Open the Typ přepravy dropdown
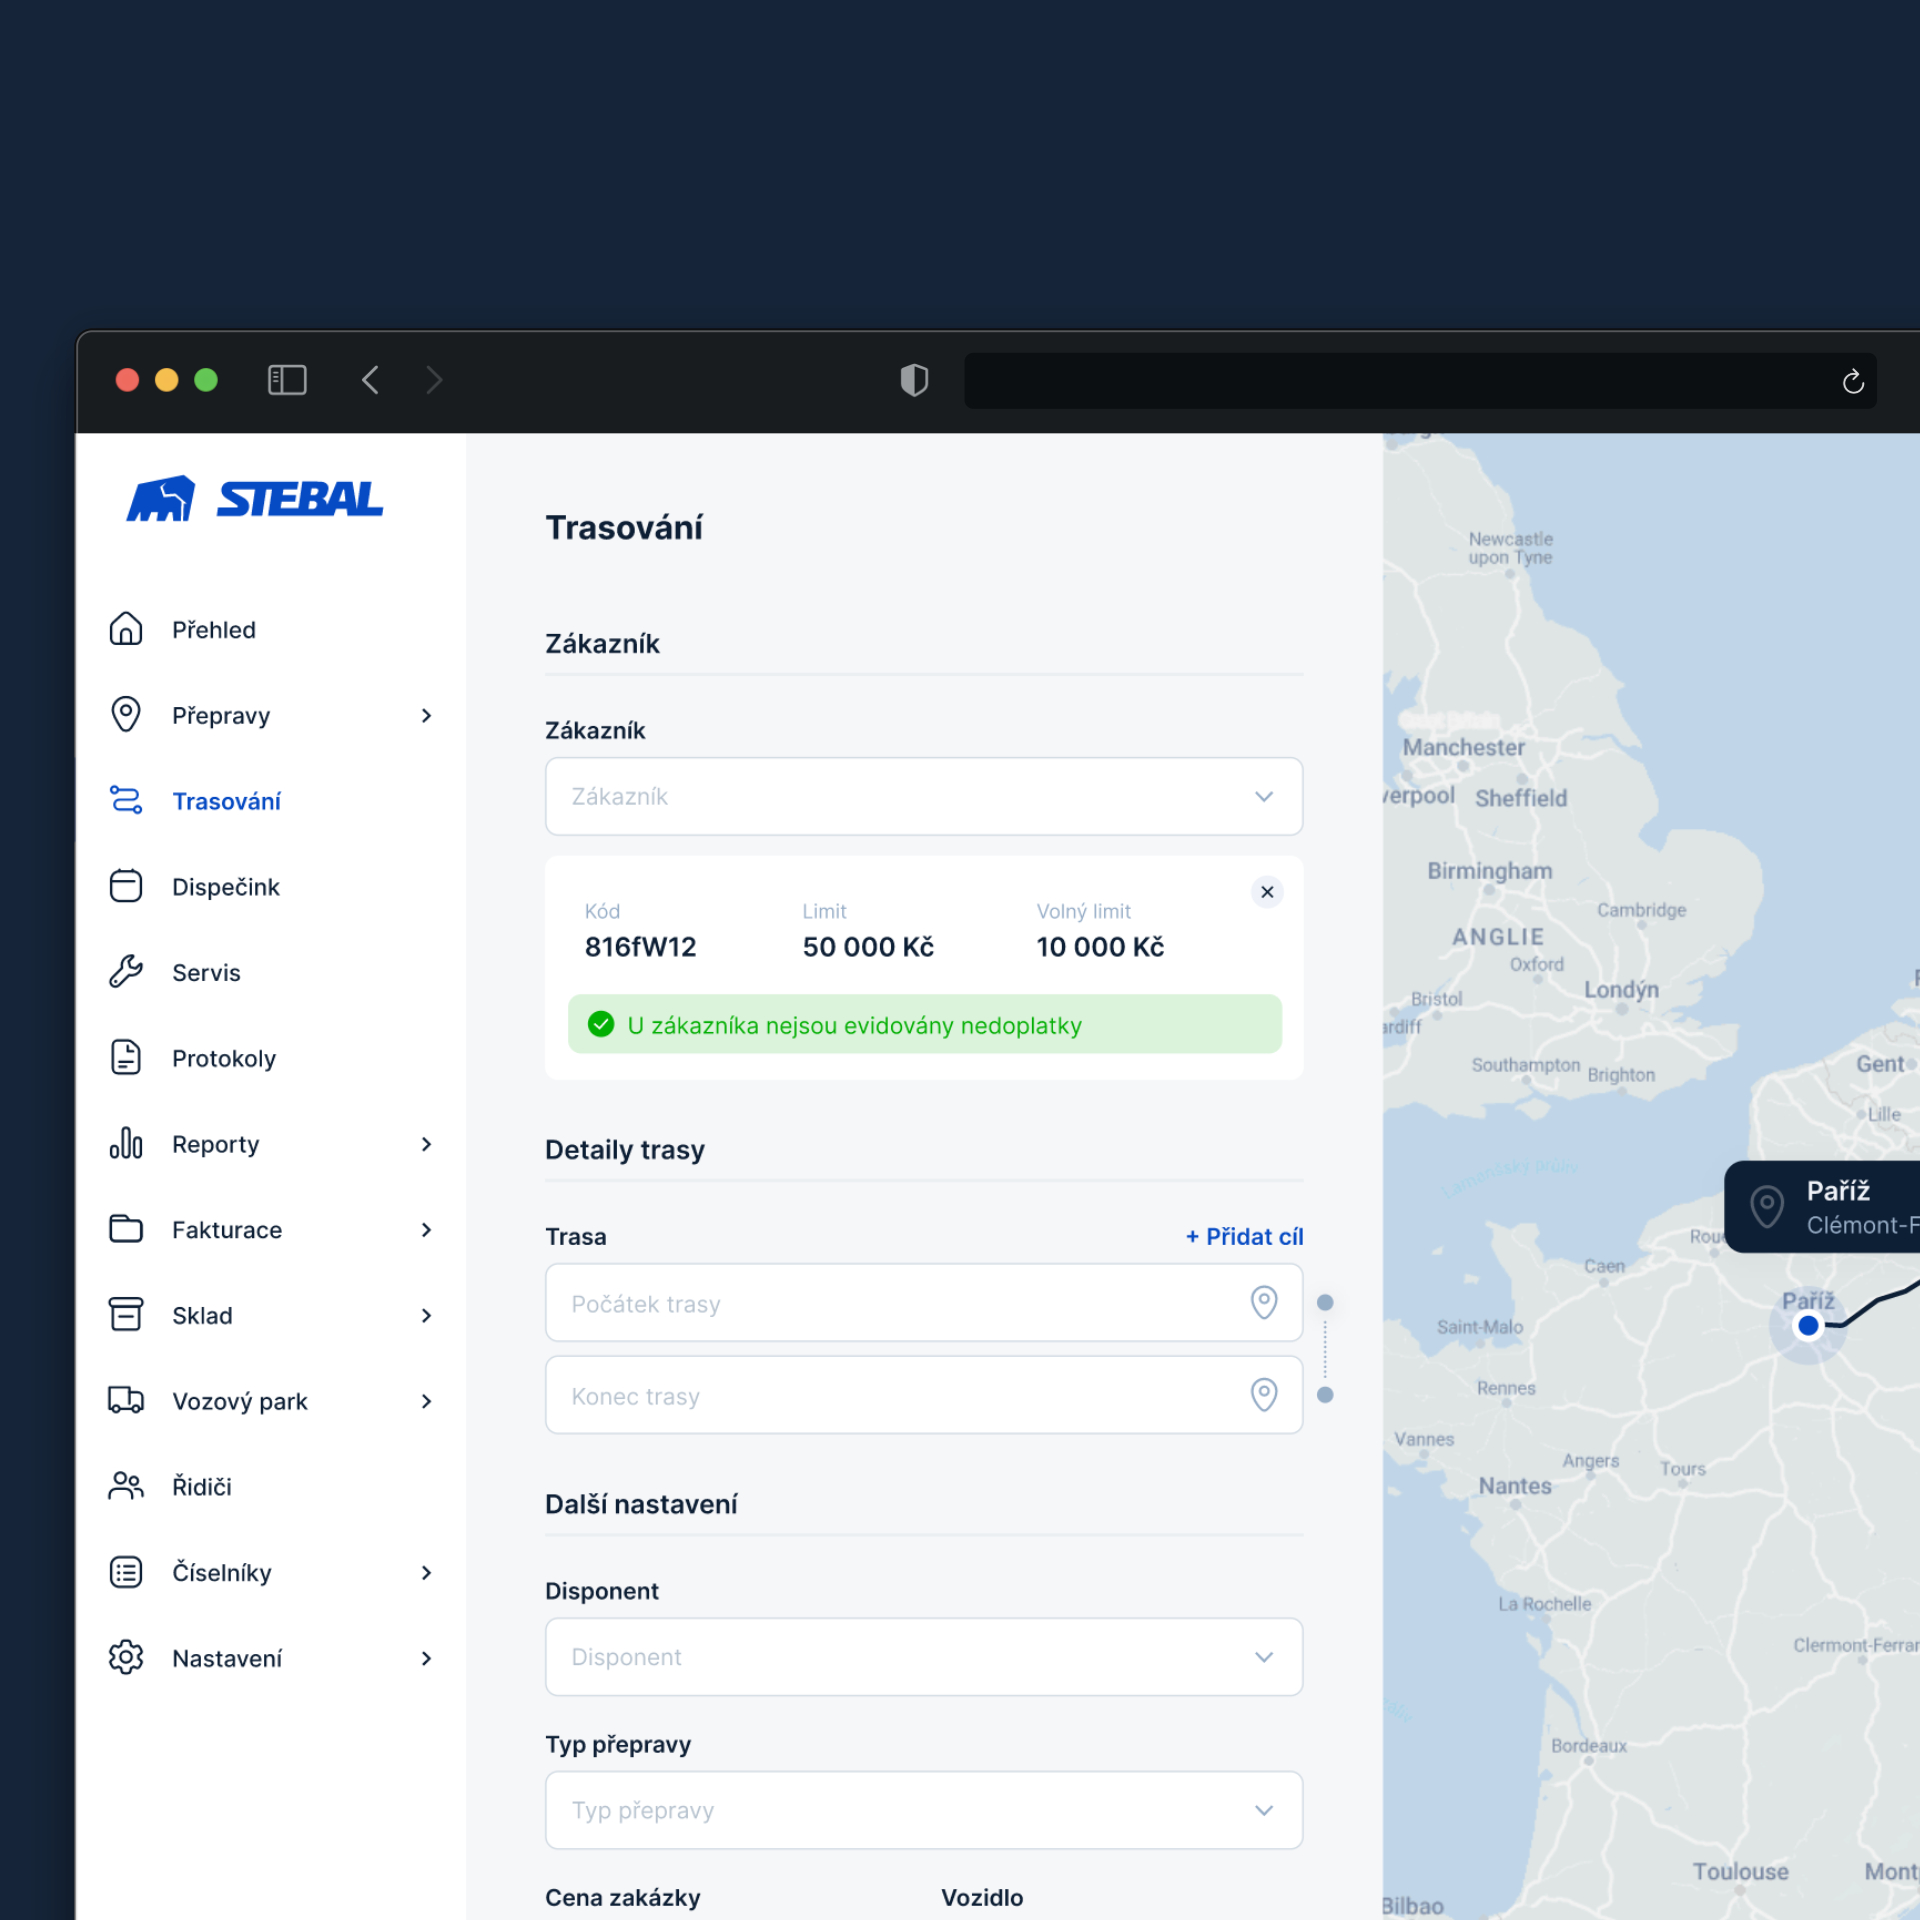1920x1920 pixels. coord(923,1810)
